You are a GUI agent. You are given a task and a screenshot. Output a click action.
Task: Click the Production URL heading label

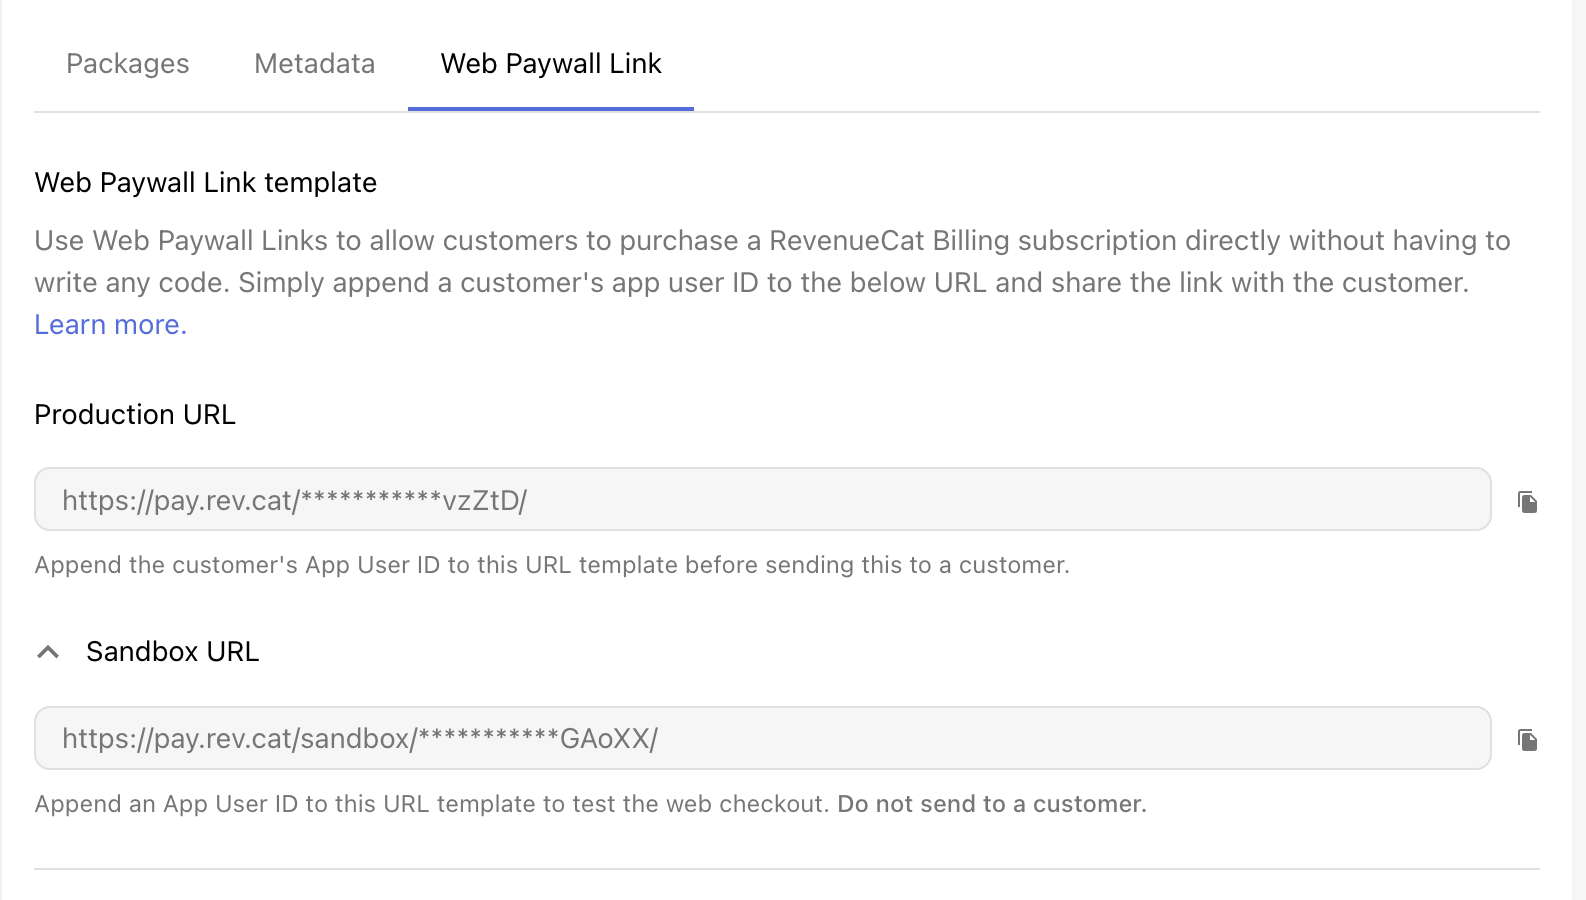pyautogui.click(x=135, y=415)
